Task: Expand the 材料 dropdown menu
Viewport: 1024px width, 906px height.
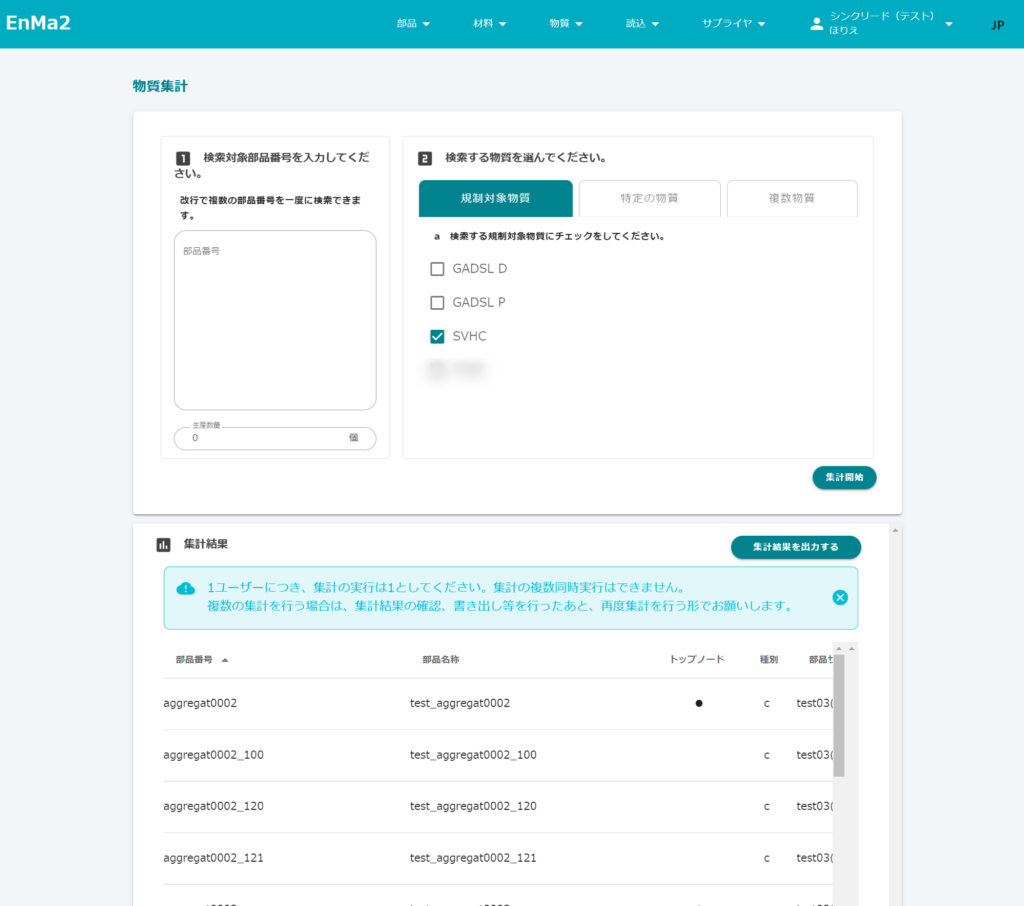Action: click(x=490, y=24)
